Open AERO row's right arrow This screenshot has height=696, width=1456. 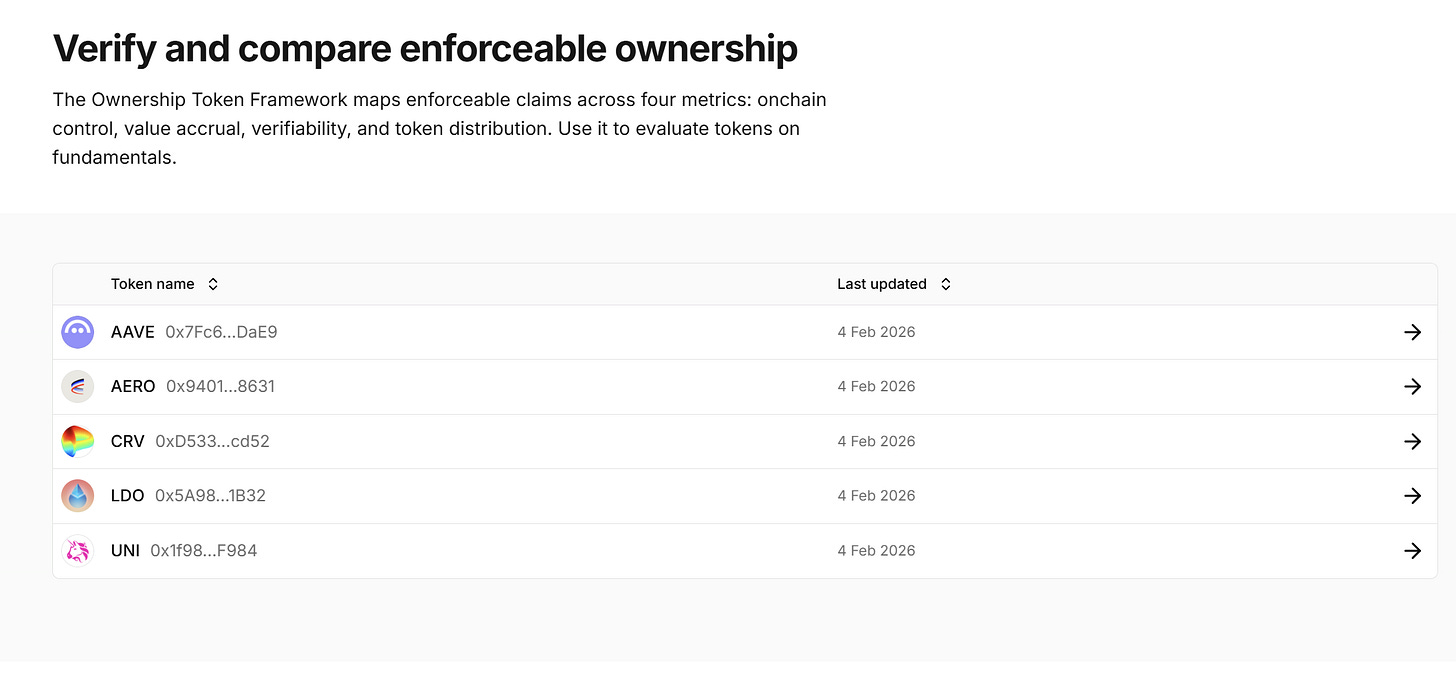click(1412, 386)
